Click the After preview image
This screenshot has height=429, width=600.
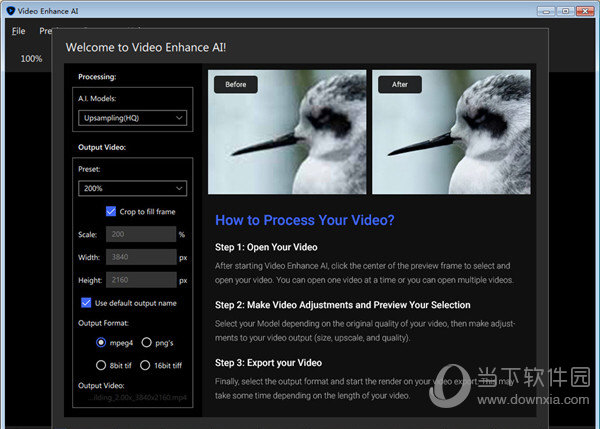451,132
